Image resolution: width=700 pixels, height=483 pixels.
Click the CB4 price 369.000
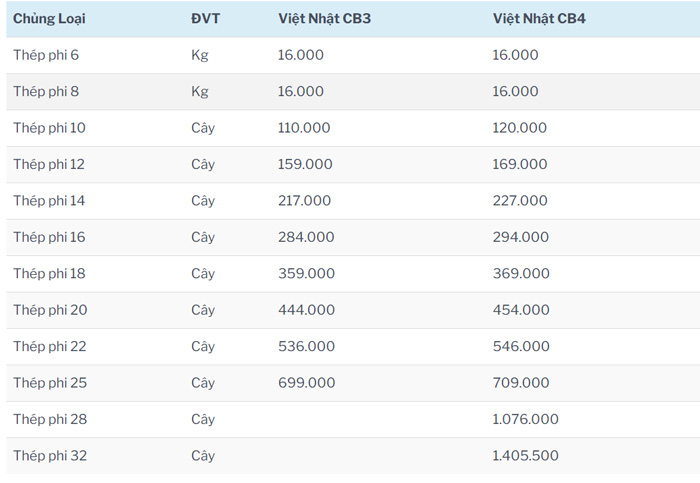pyautogui.click(x=521, y=274)
